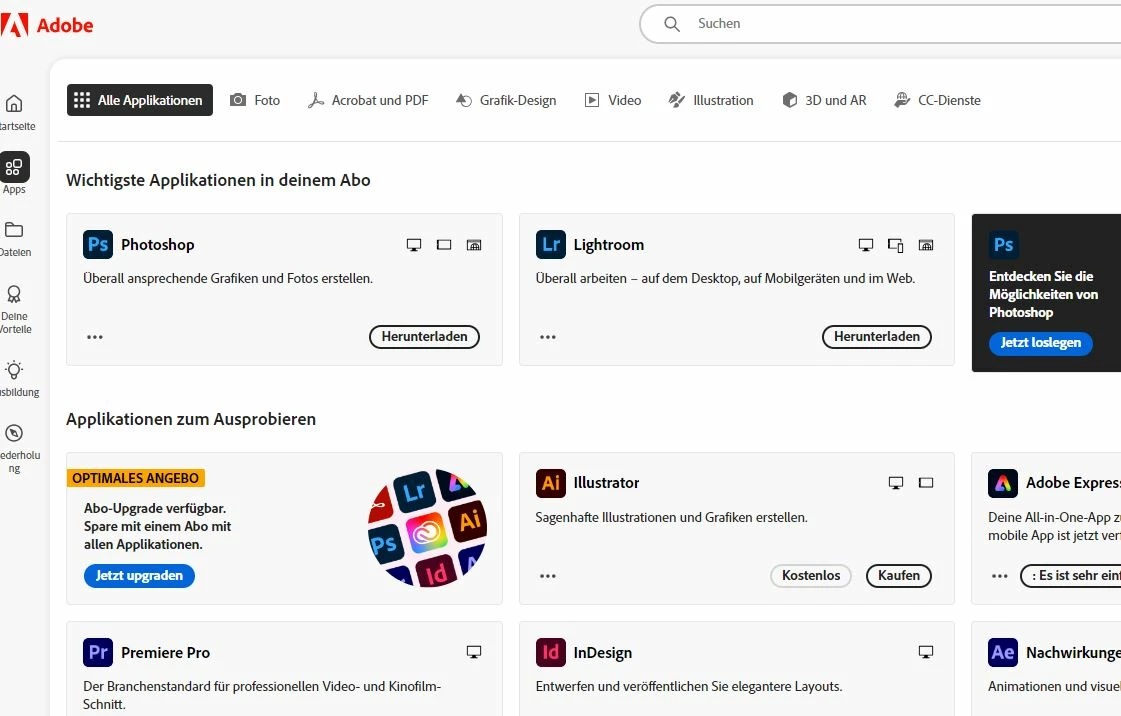The height and width of the screenshot is (716, 1121).
Task: Click the Creative Cloud apps circle image
Action: [x=428, y=528]
